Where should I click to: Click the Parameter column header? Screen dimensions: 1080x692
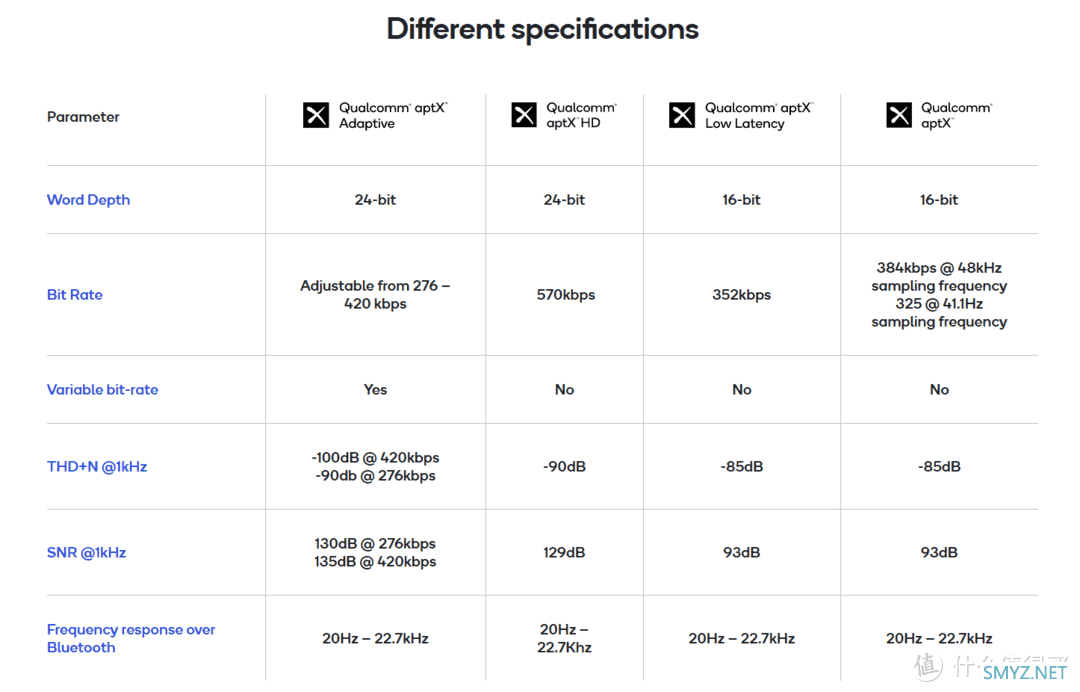[83, 117]
